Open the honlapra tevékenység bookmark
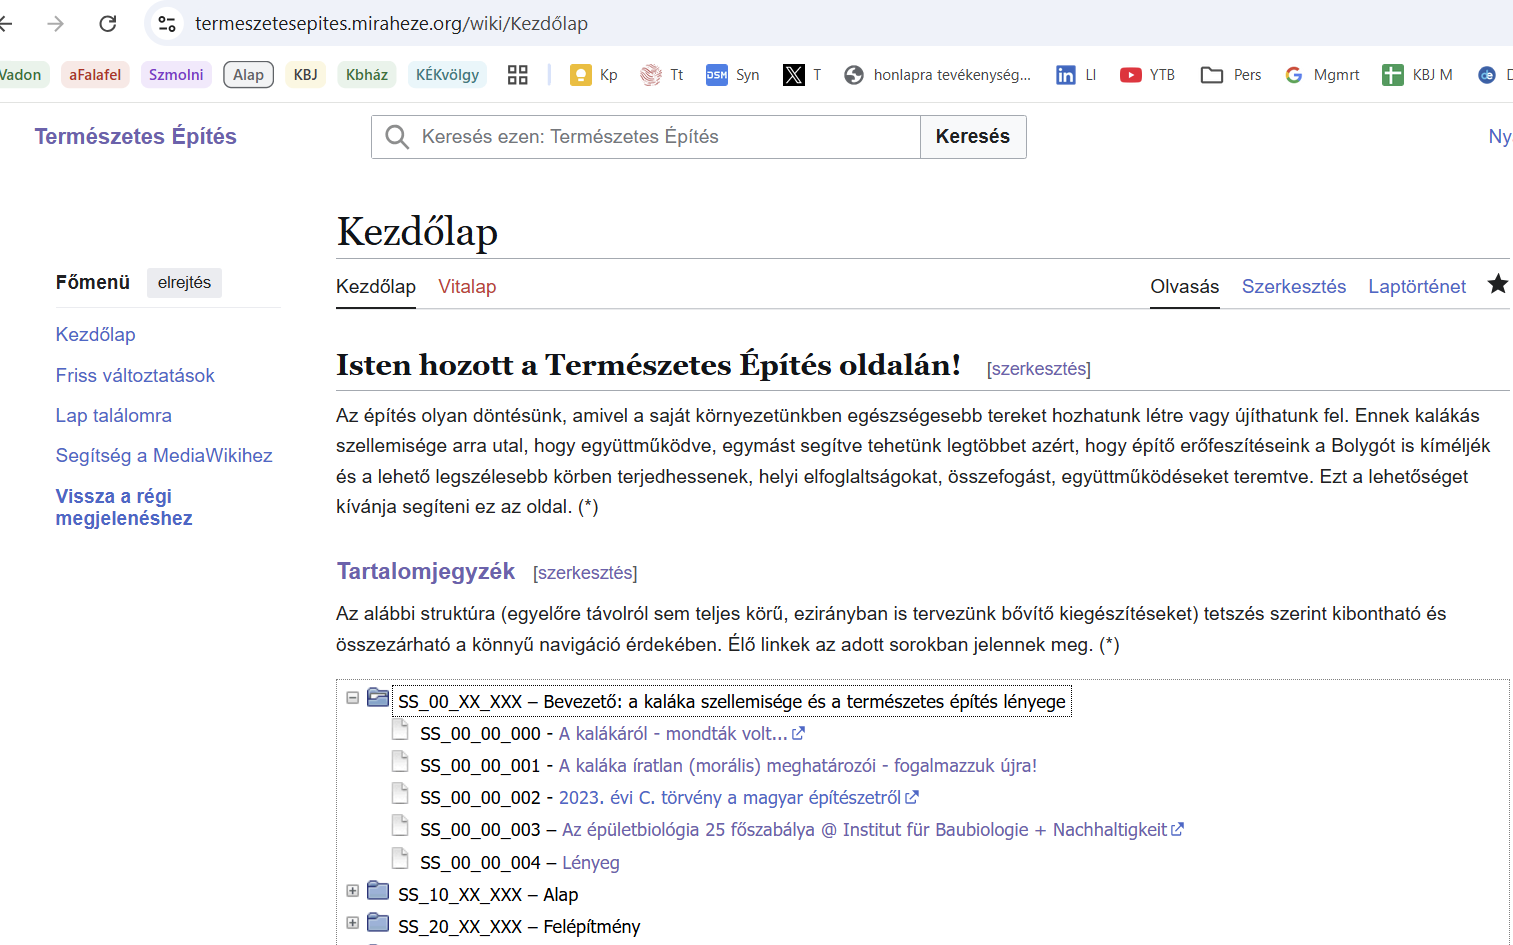The height and width of the screenshot is (945, 1513). point(938,75)
